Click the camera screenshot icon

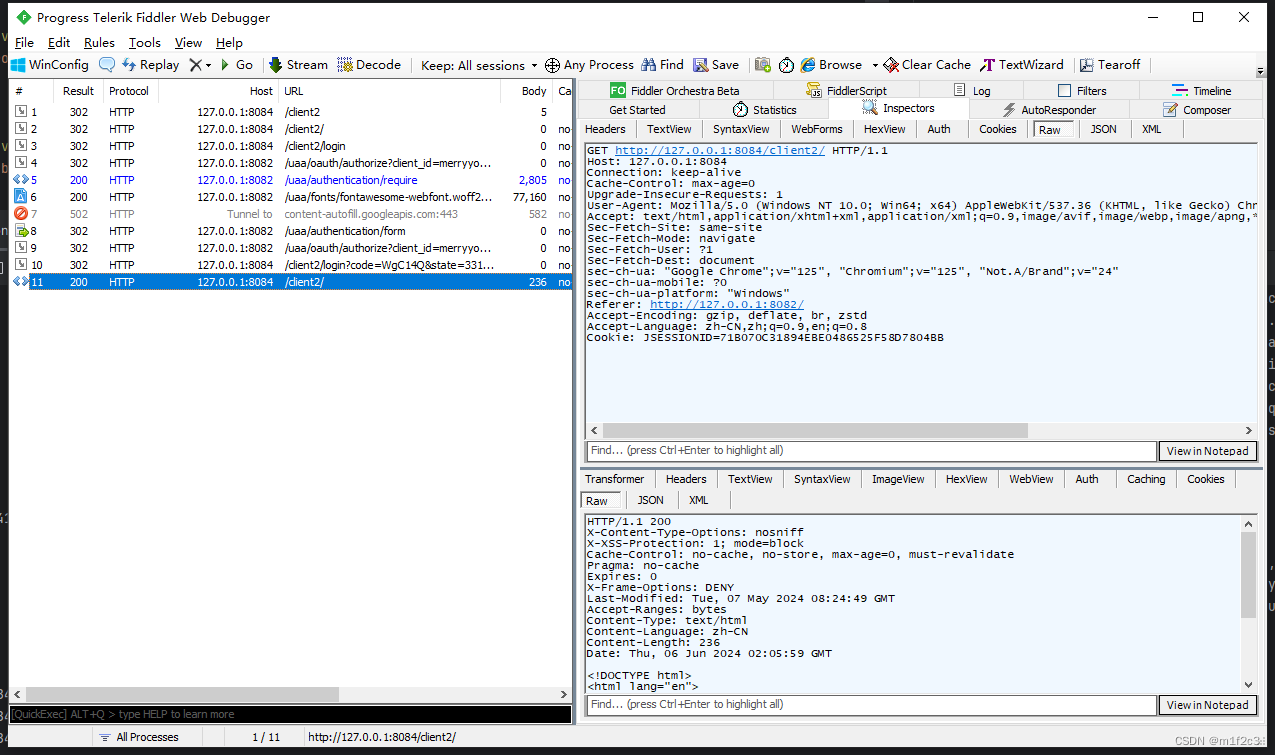pos(763,65)
